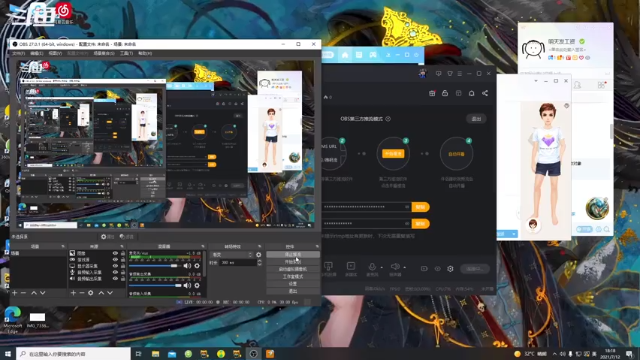640x360 pixels.
Task: Move selected source up with the arrow icon
Action: coord(101,293)
